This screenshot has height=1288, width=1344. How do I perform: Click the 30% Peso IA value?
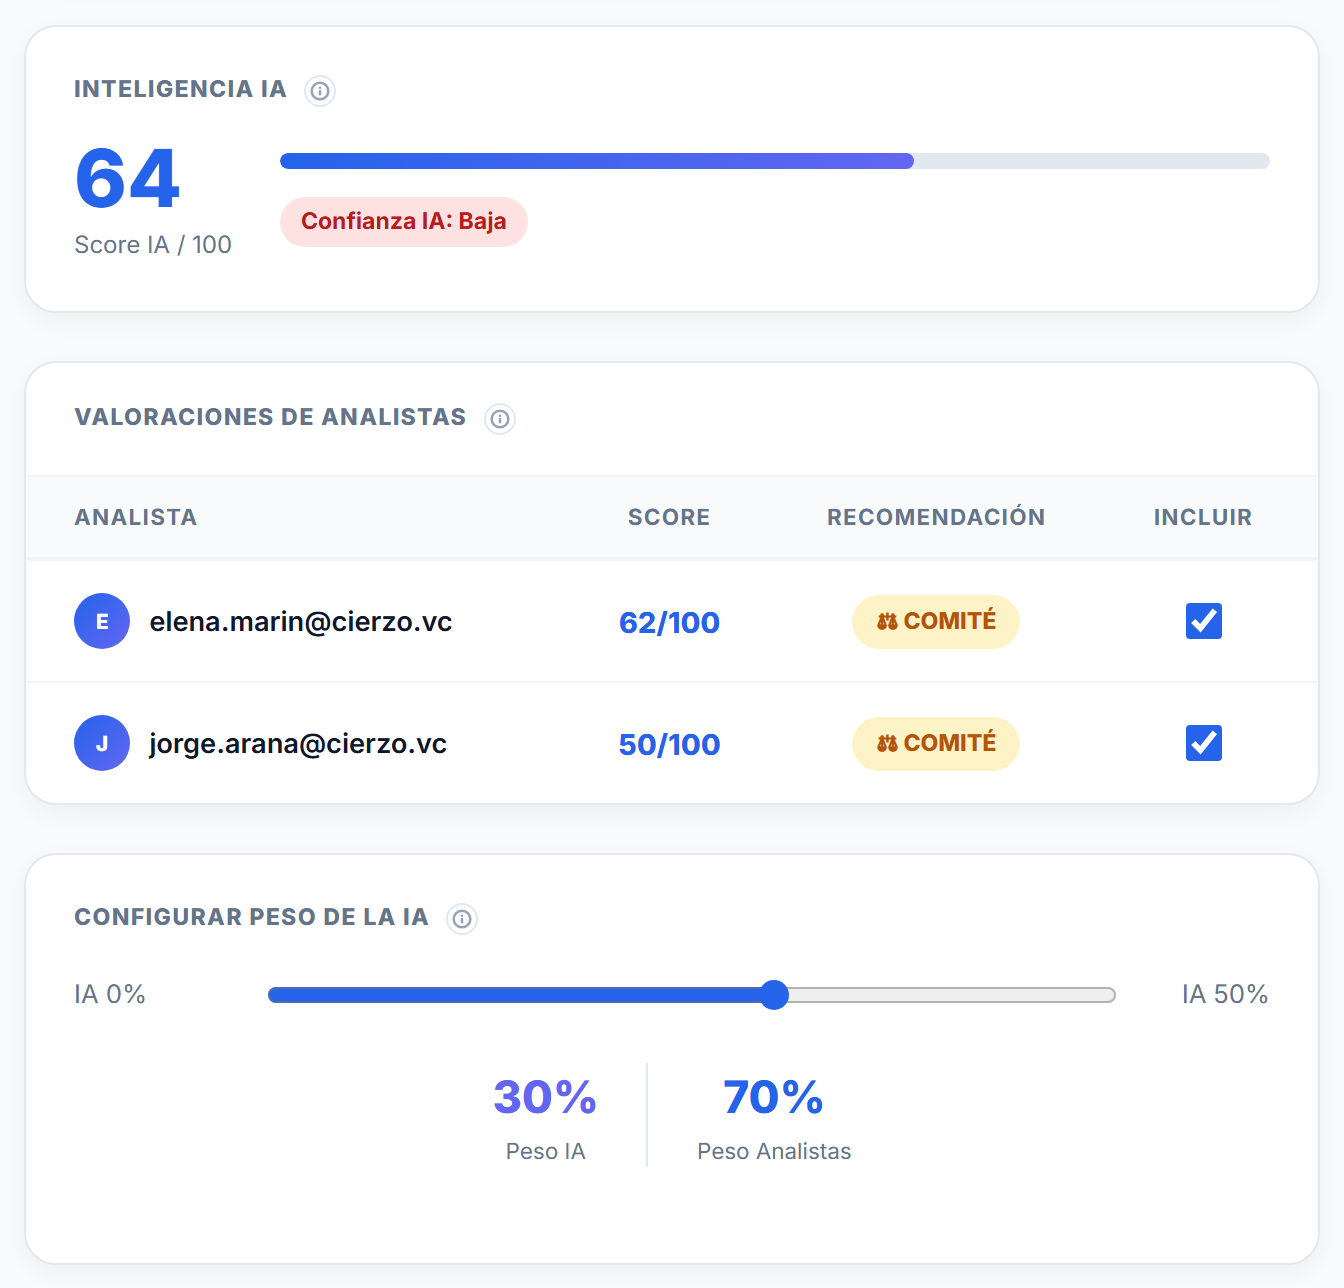pos(545,1097)
